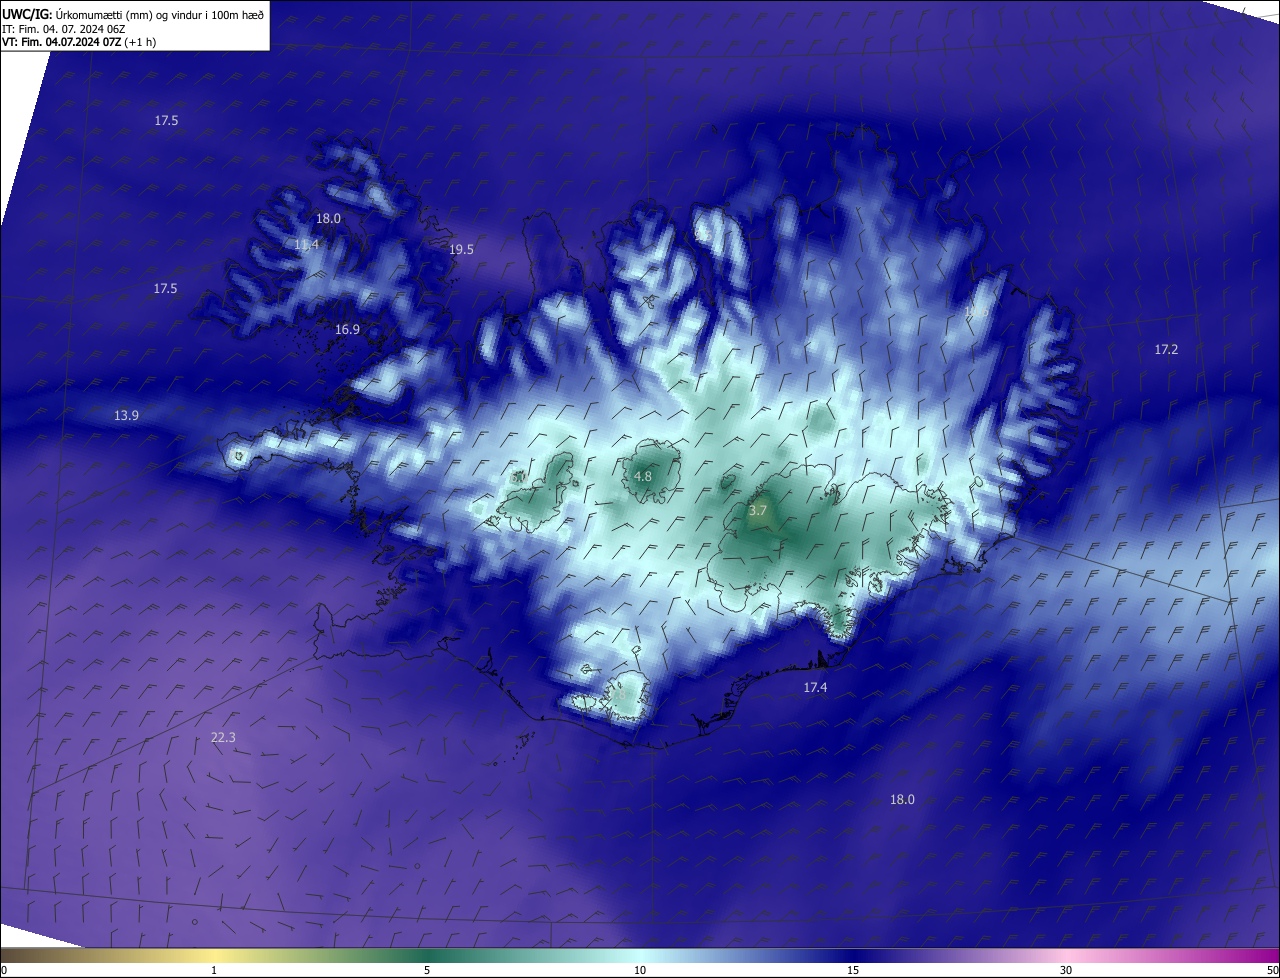Click the 30 tick on the color scale

pos(1066,971)
